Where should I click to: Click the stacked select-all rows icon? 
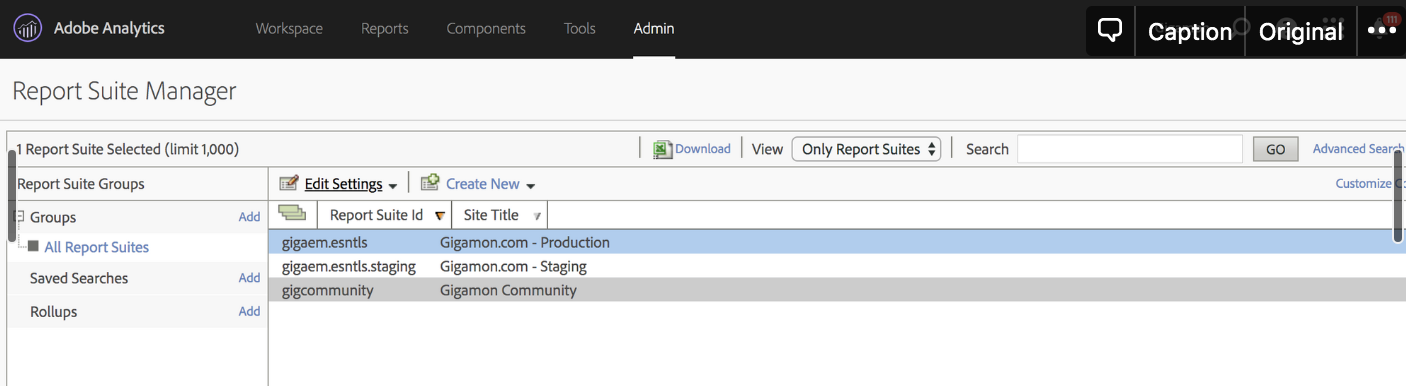pos(292,213)
